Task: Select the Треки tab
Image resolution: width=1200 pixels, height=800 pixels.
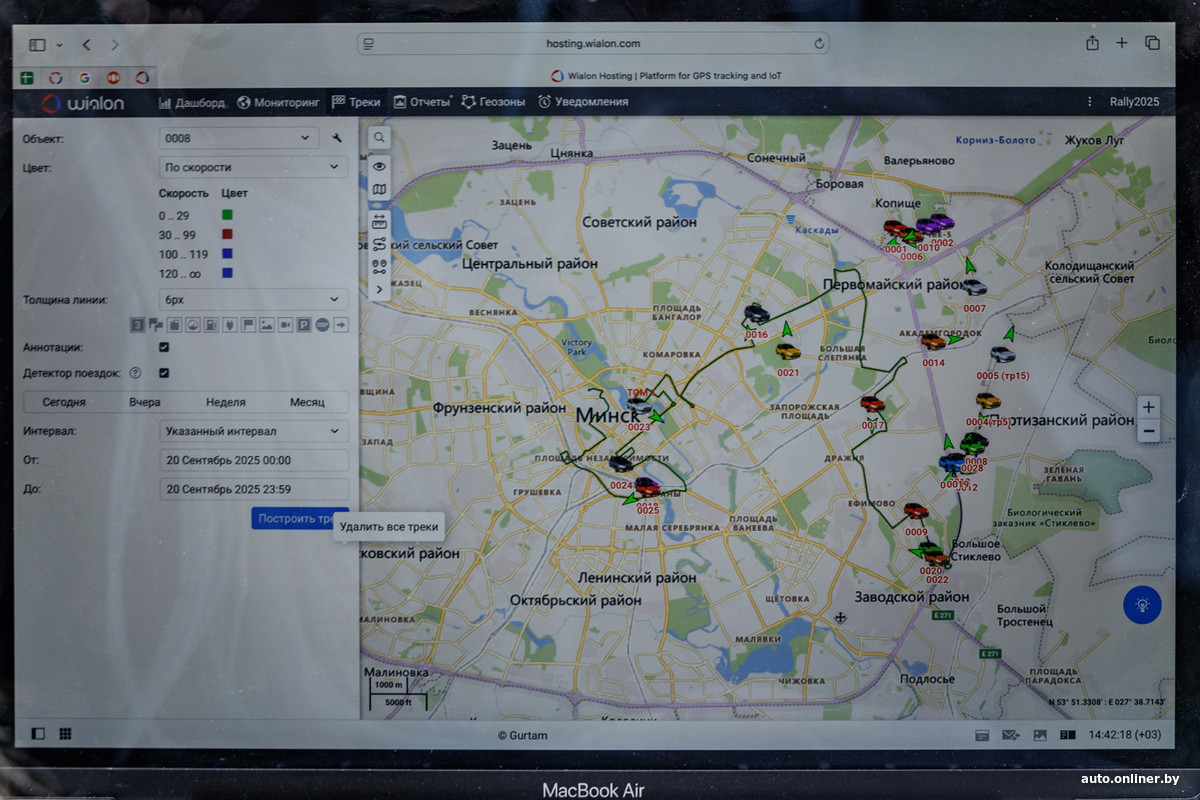Action: tap(356, 102)
